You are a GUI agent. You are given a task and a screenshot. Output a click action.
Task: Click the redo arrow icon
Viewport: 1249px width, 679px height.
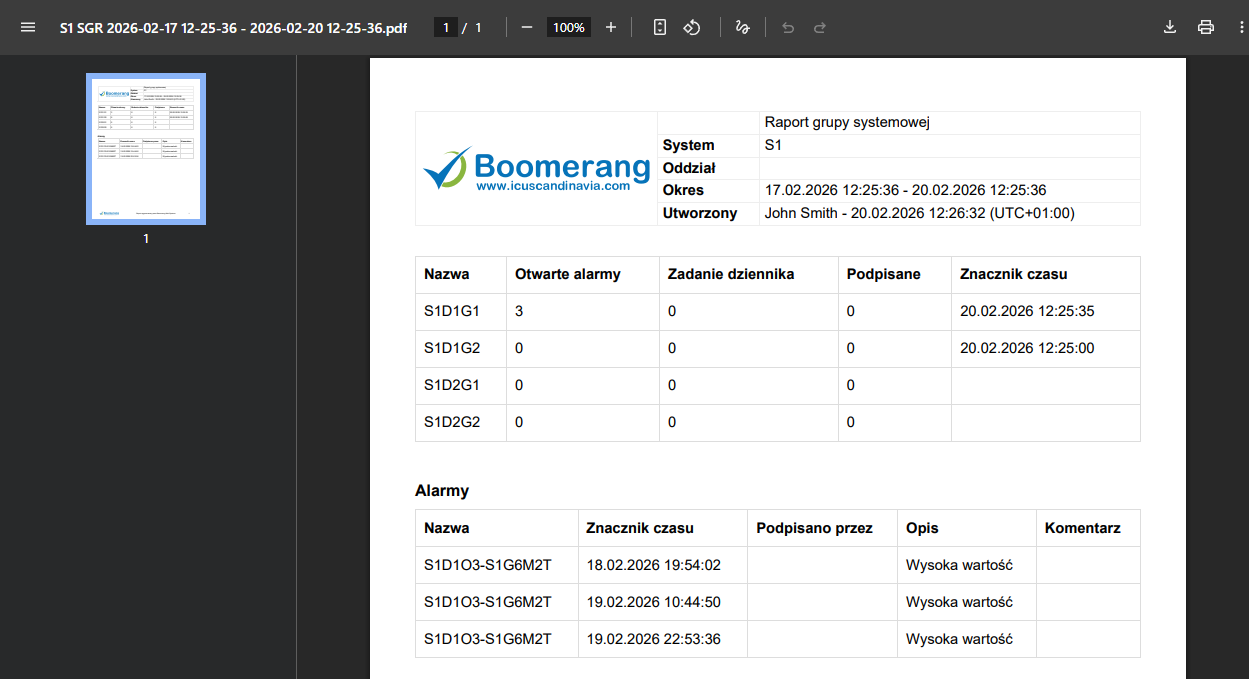(x=820, y=27)
